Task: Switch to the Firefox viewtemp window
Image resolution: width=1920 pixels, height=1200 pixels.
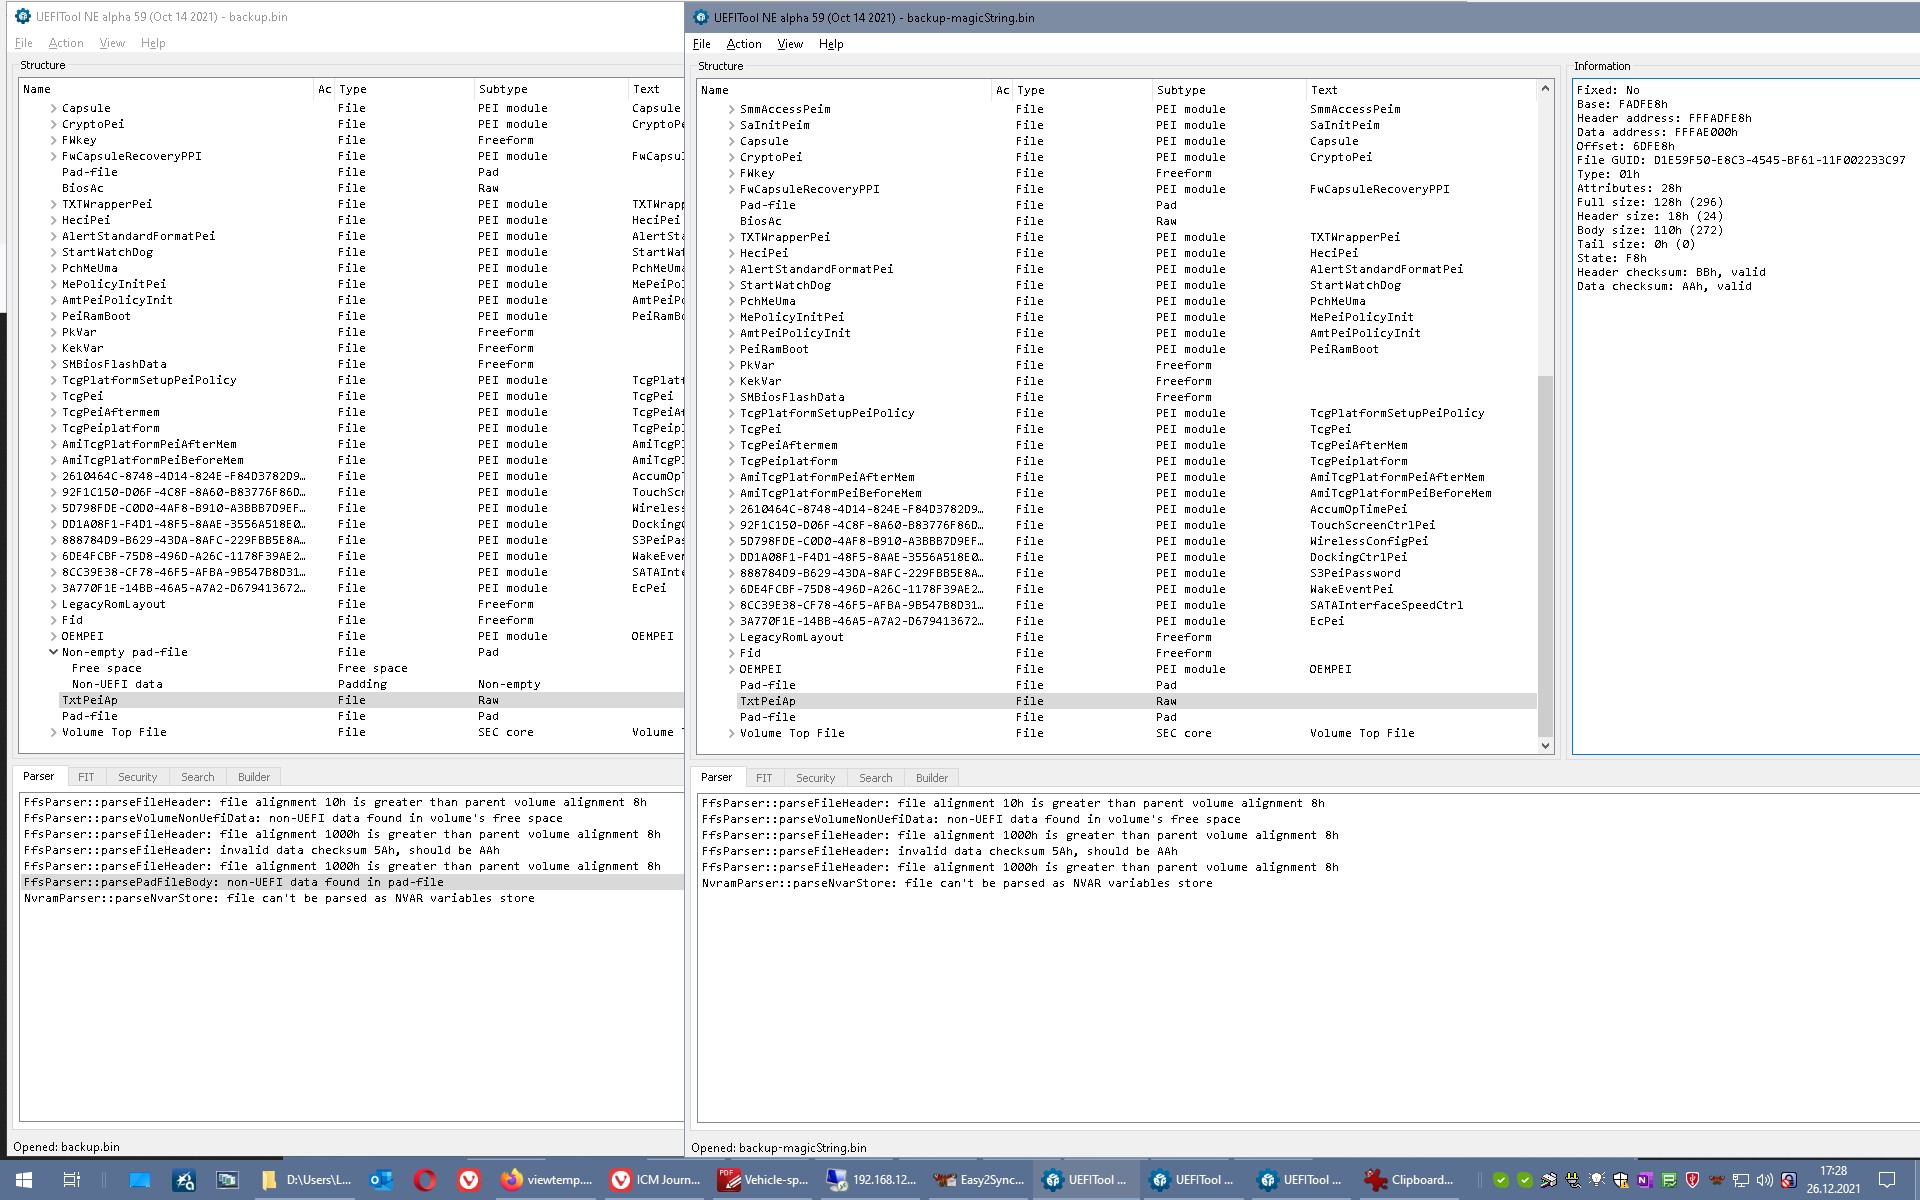Action: coord(546,1180)
